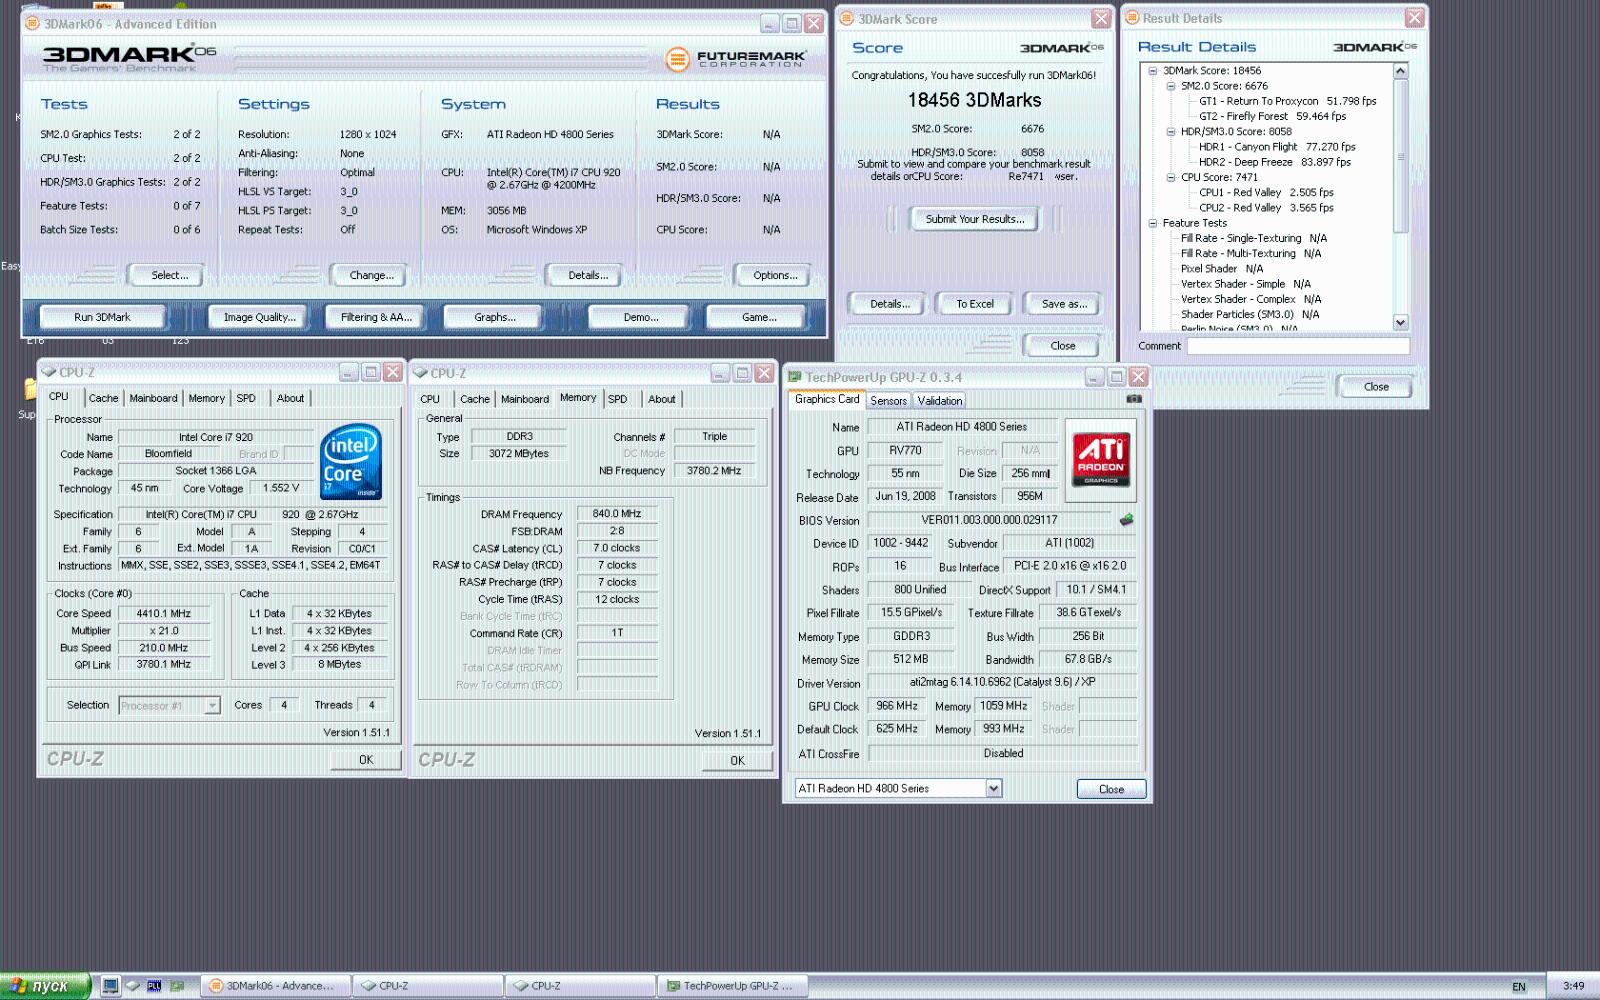Collapse the HDR/SM3.0 Score: 8058 node
Screen dimensions: 1600x1000
[x=1171, y=132]
